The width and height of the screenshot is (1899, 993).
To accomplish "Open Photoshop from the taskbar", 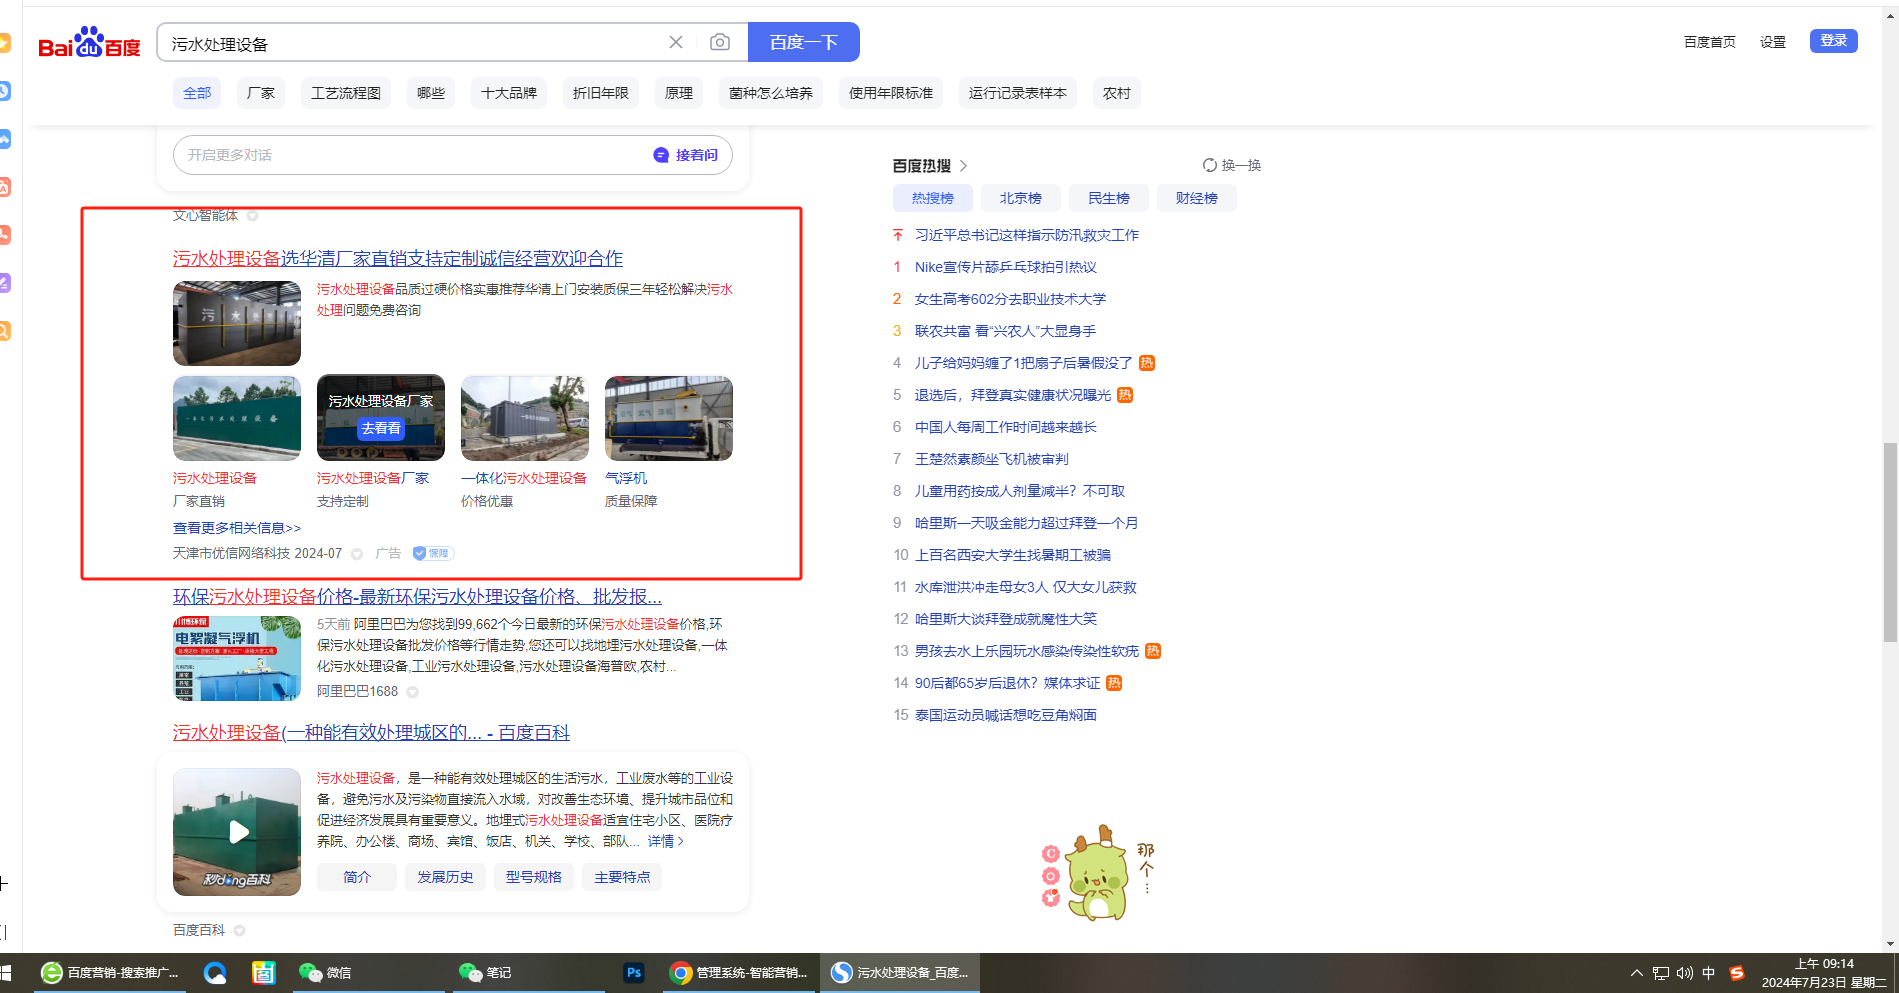I will [x=633, y=972].
